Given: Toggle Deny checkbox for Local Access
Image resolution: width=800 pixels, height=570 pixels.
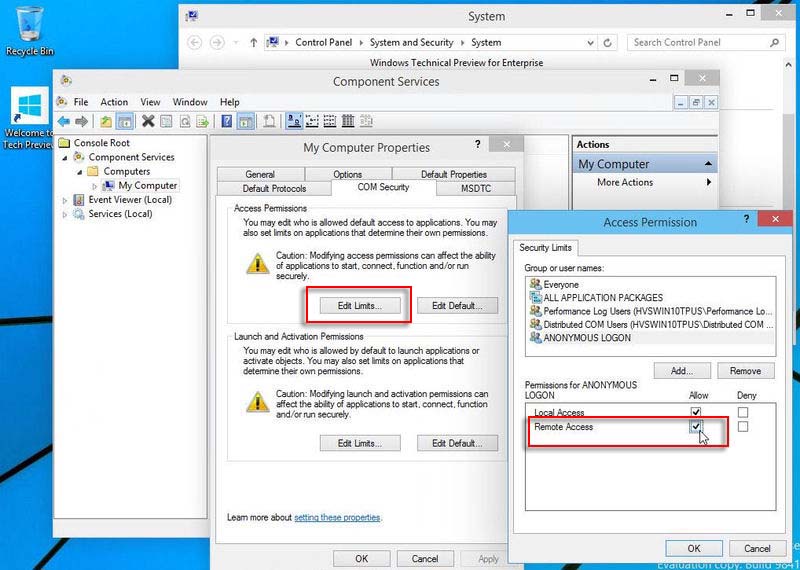Looking at the screenshot, I should (x=743, y=412).
